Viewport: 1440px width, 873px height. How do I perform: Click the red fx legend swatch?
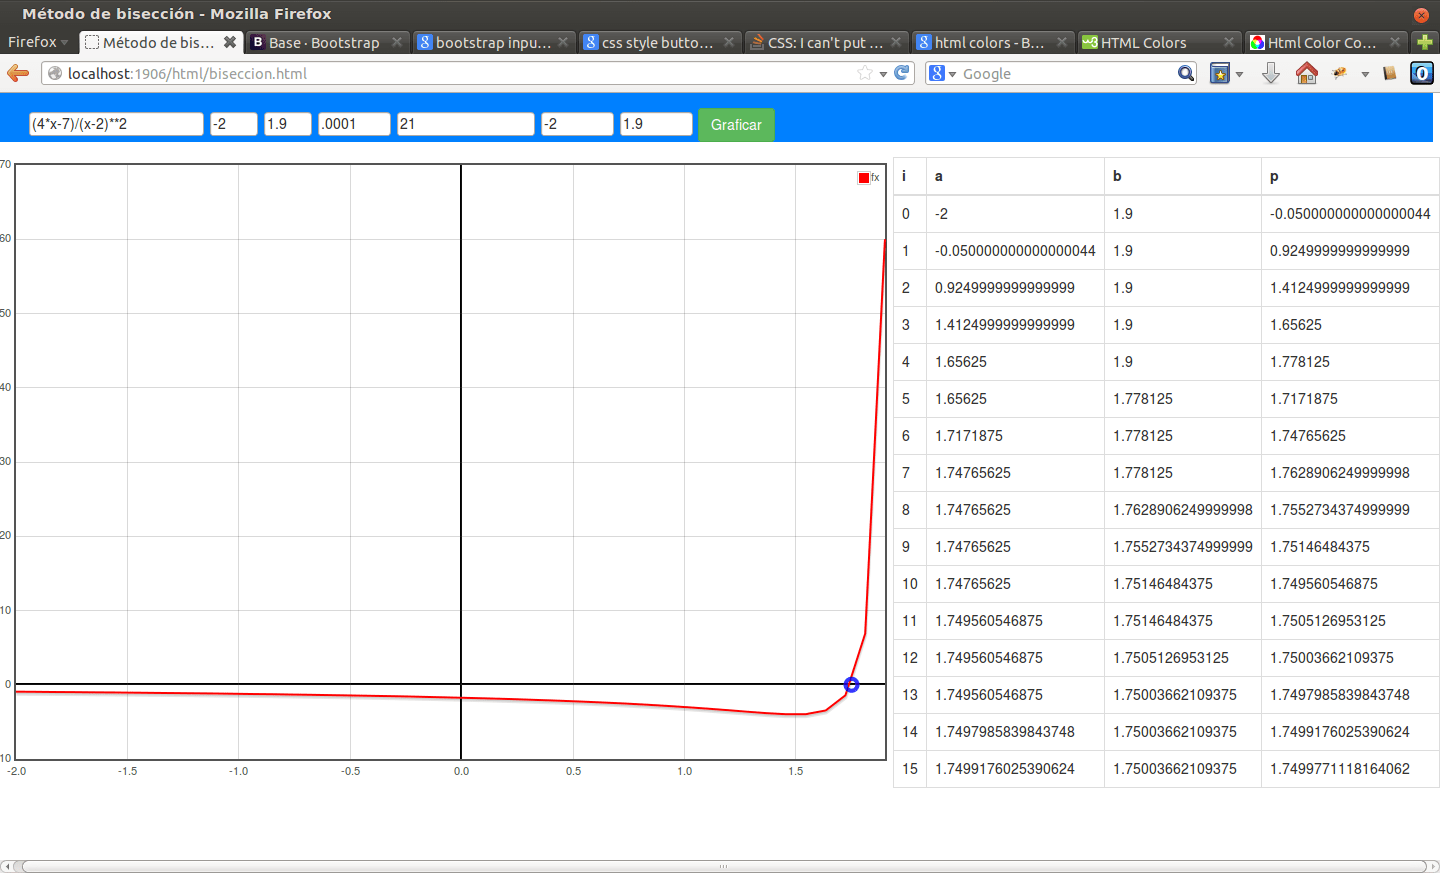(x=864, y=178)
